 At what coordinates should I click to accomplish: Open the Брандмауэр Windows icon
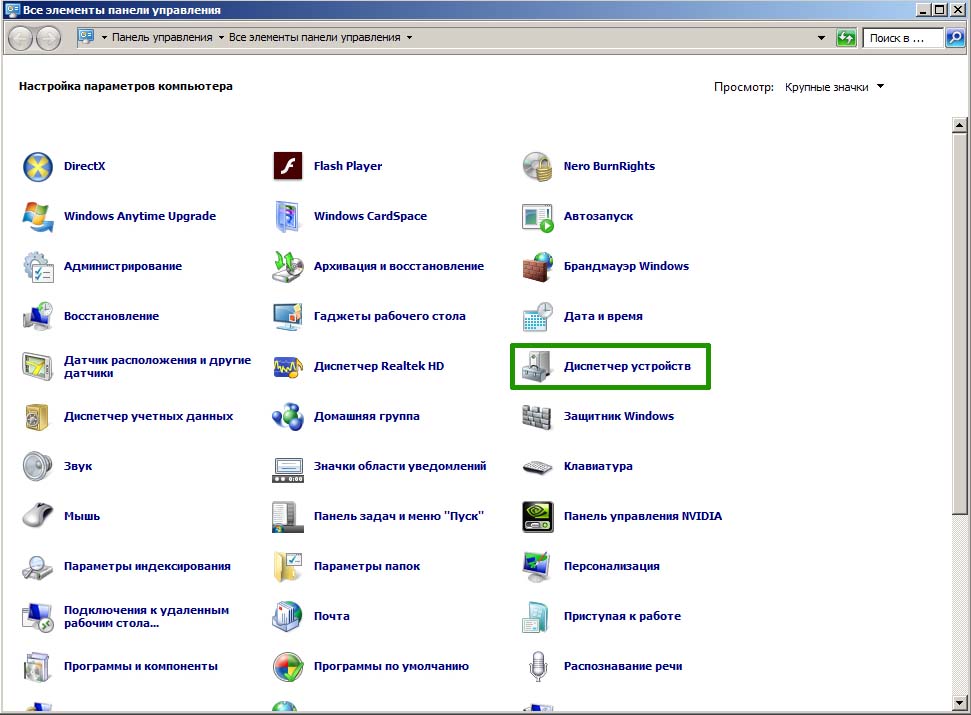pos(538,267)
